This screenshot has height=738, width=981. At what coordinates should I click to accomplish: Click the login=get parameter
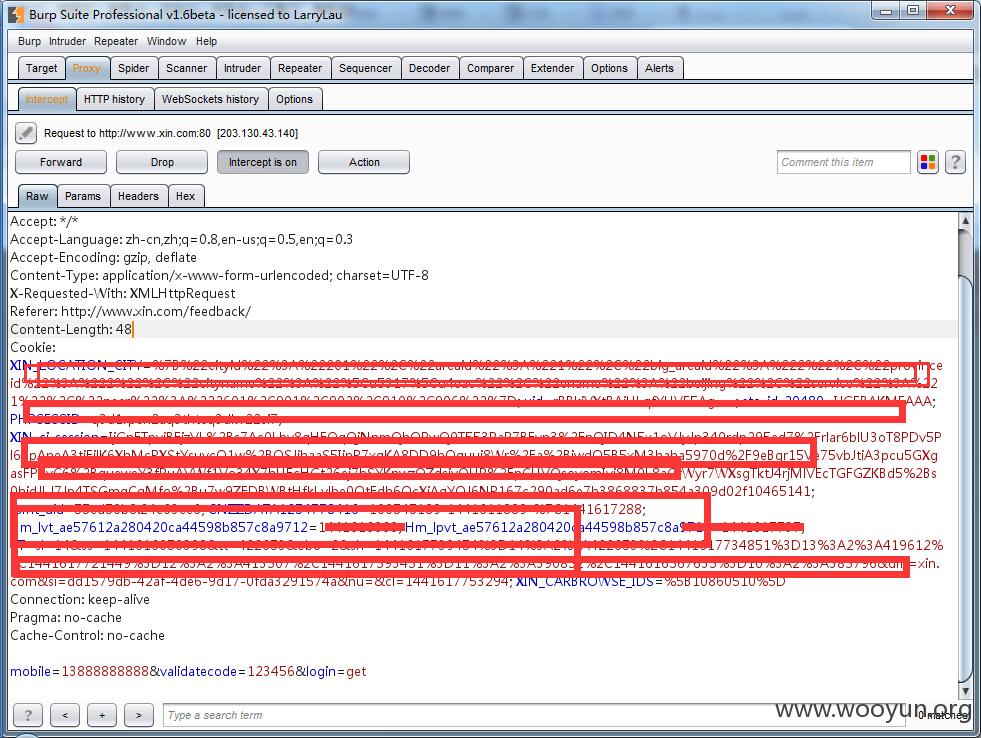point(336,671)
